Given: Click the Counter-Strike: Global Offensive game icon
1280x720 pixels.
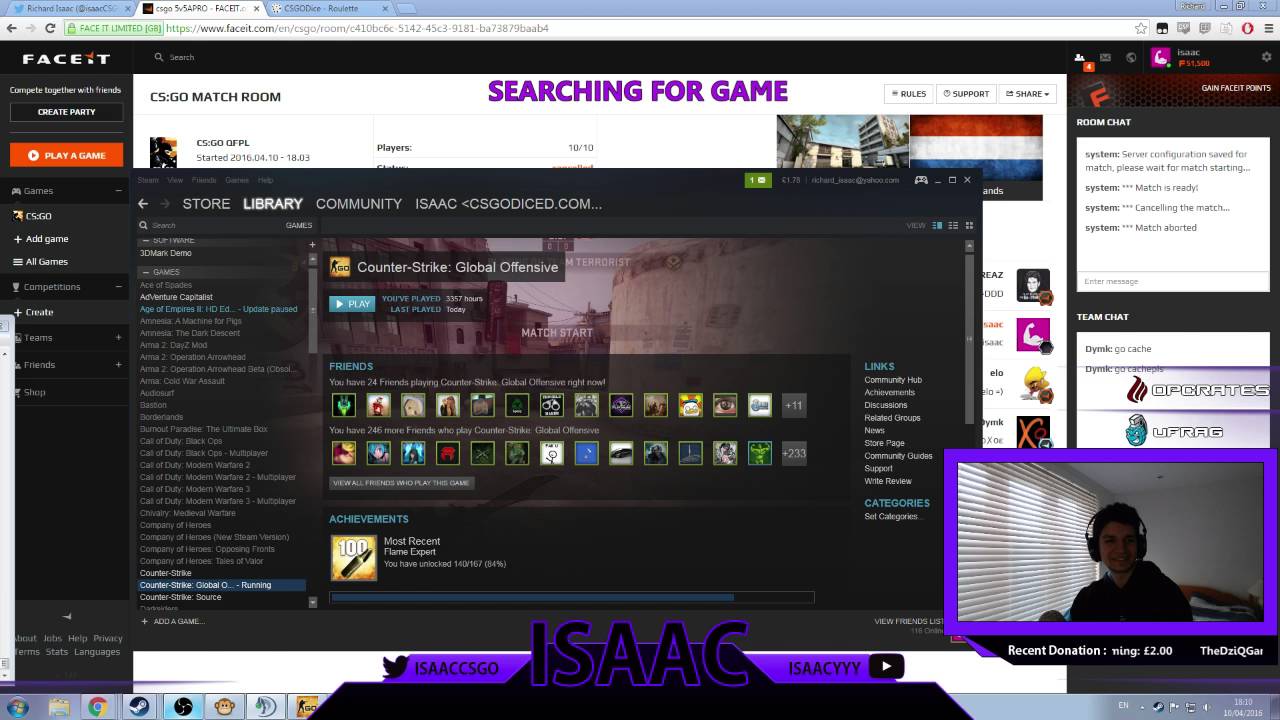Looking at the screenshot, I should 340,267.
